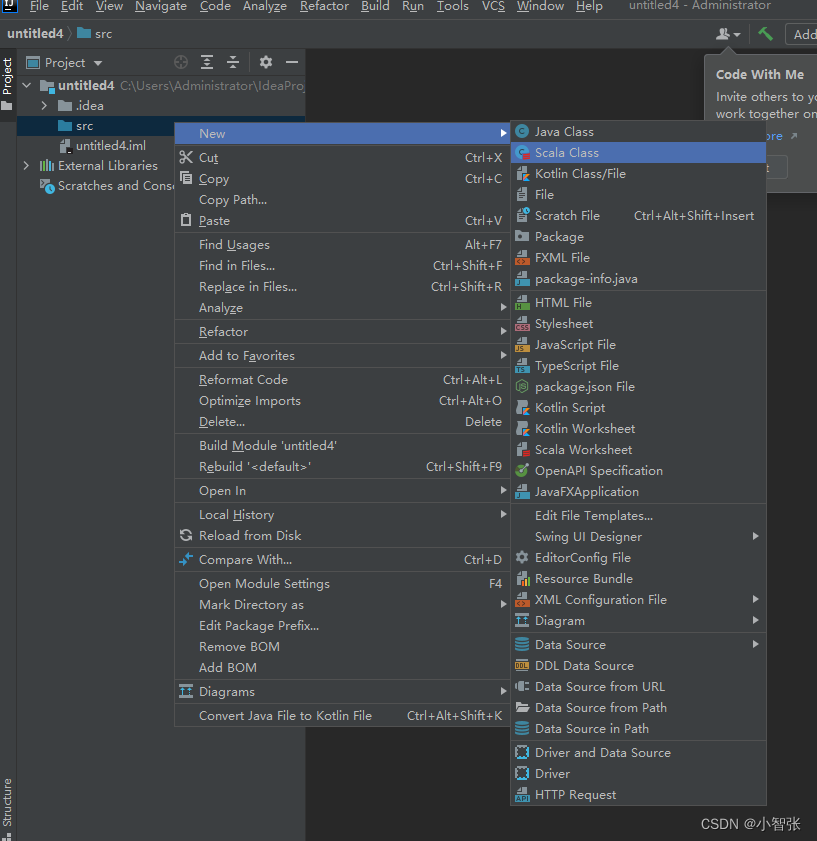Expand the Refactor submenu in context menu

(342, 331)
